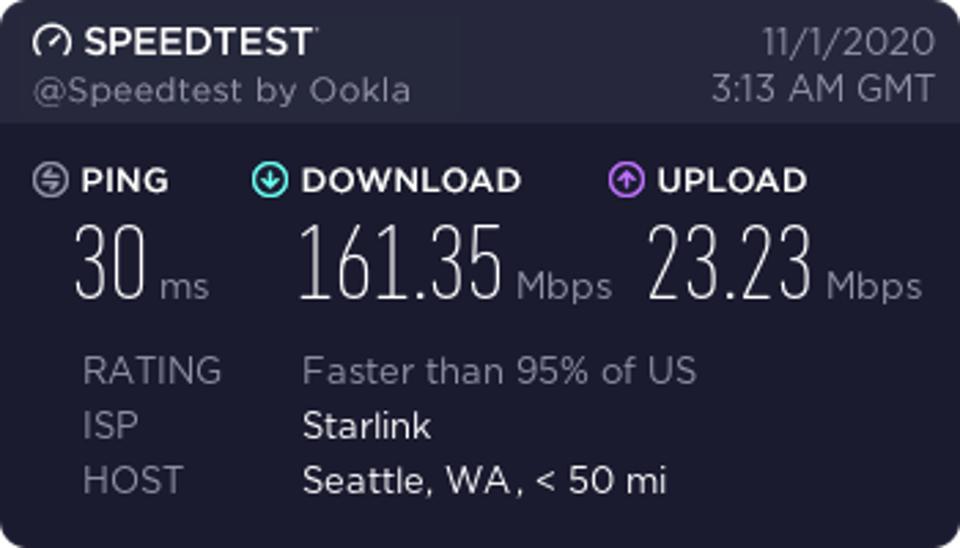Click the Faster than 95% of US text
960x548 pixels.
pyautogui.click(x=499, y=371)
